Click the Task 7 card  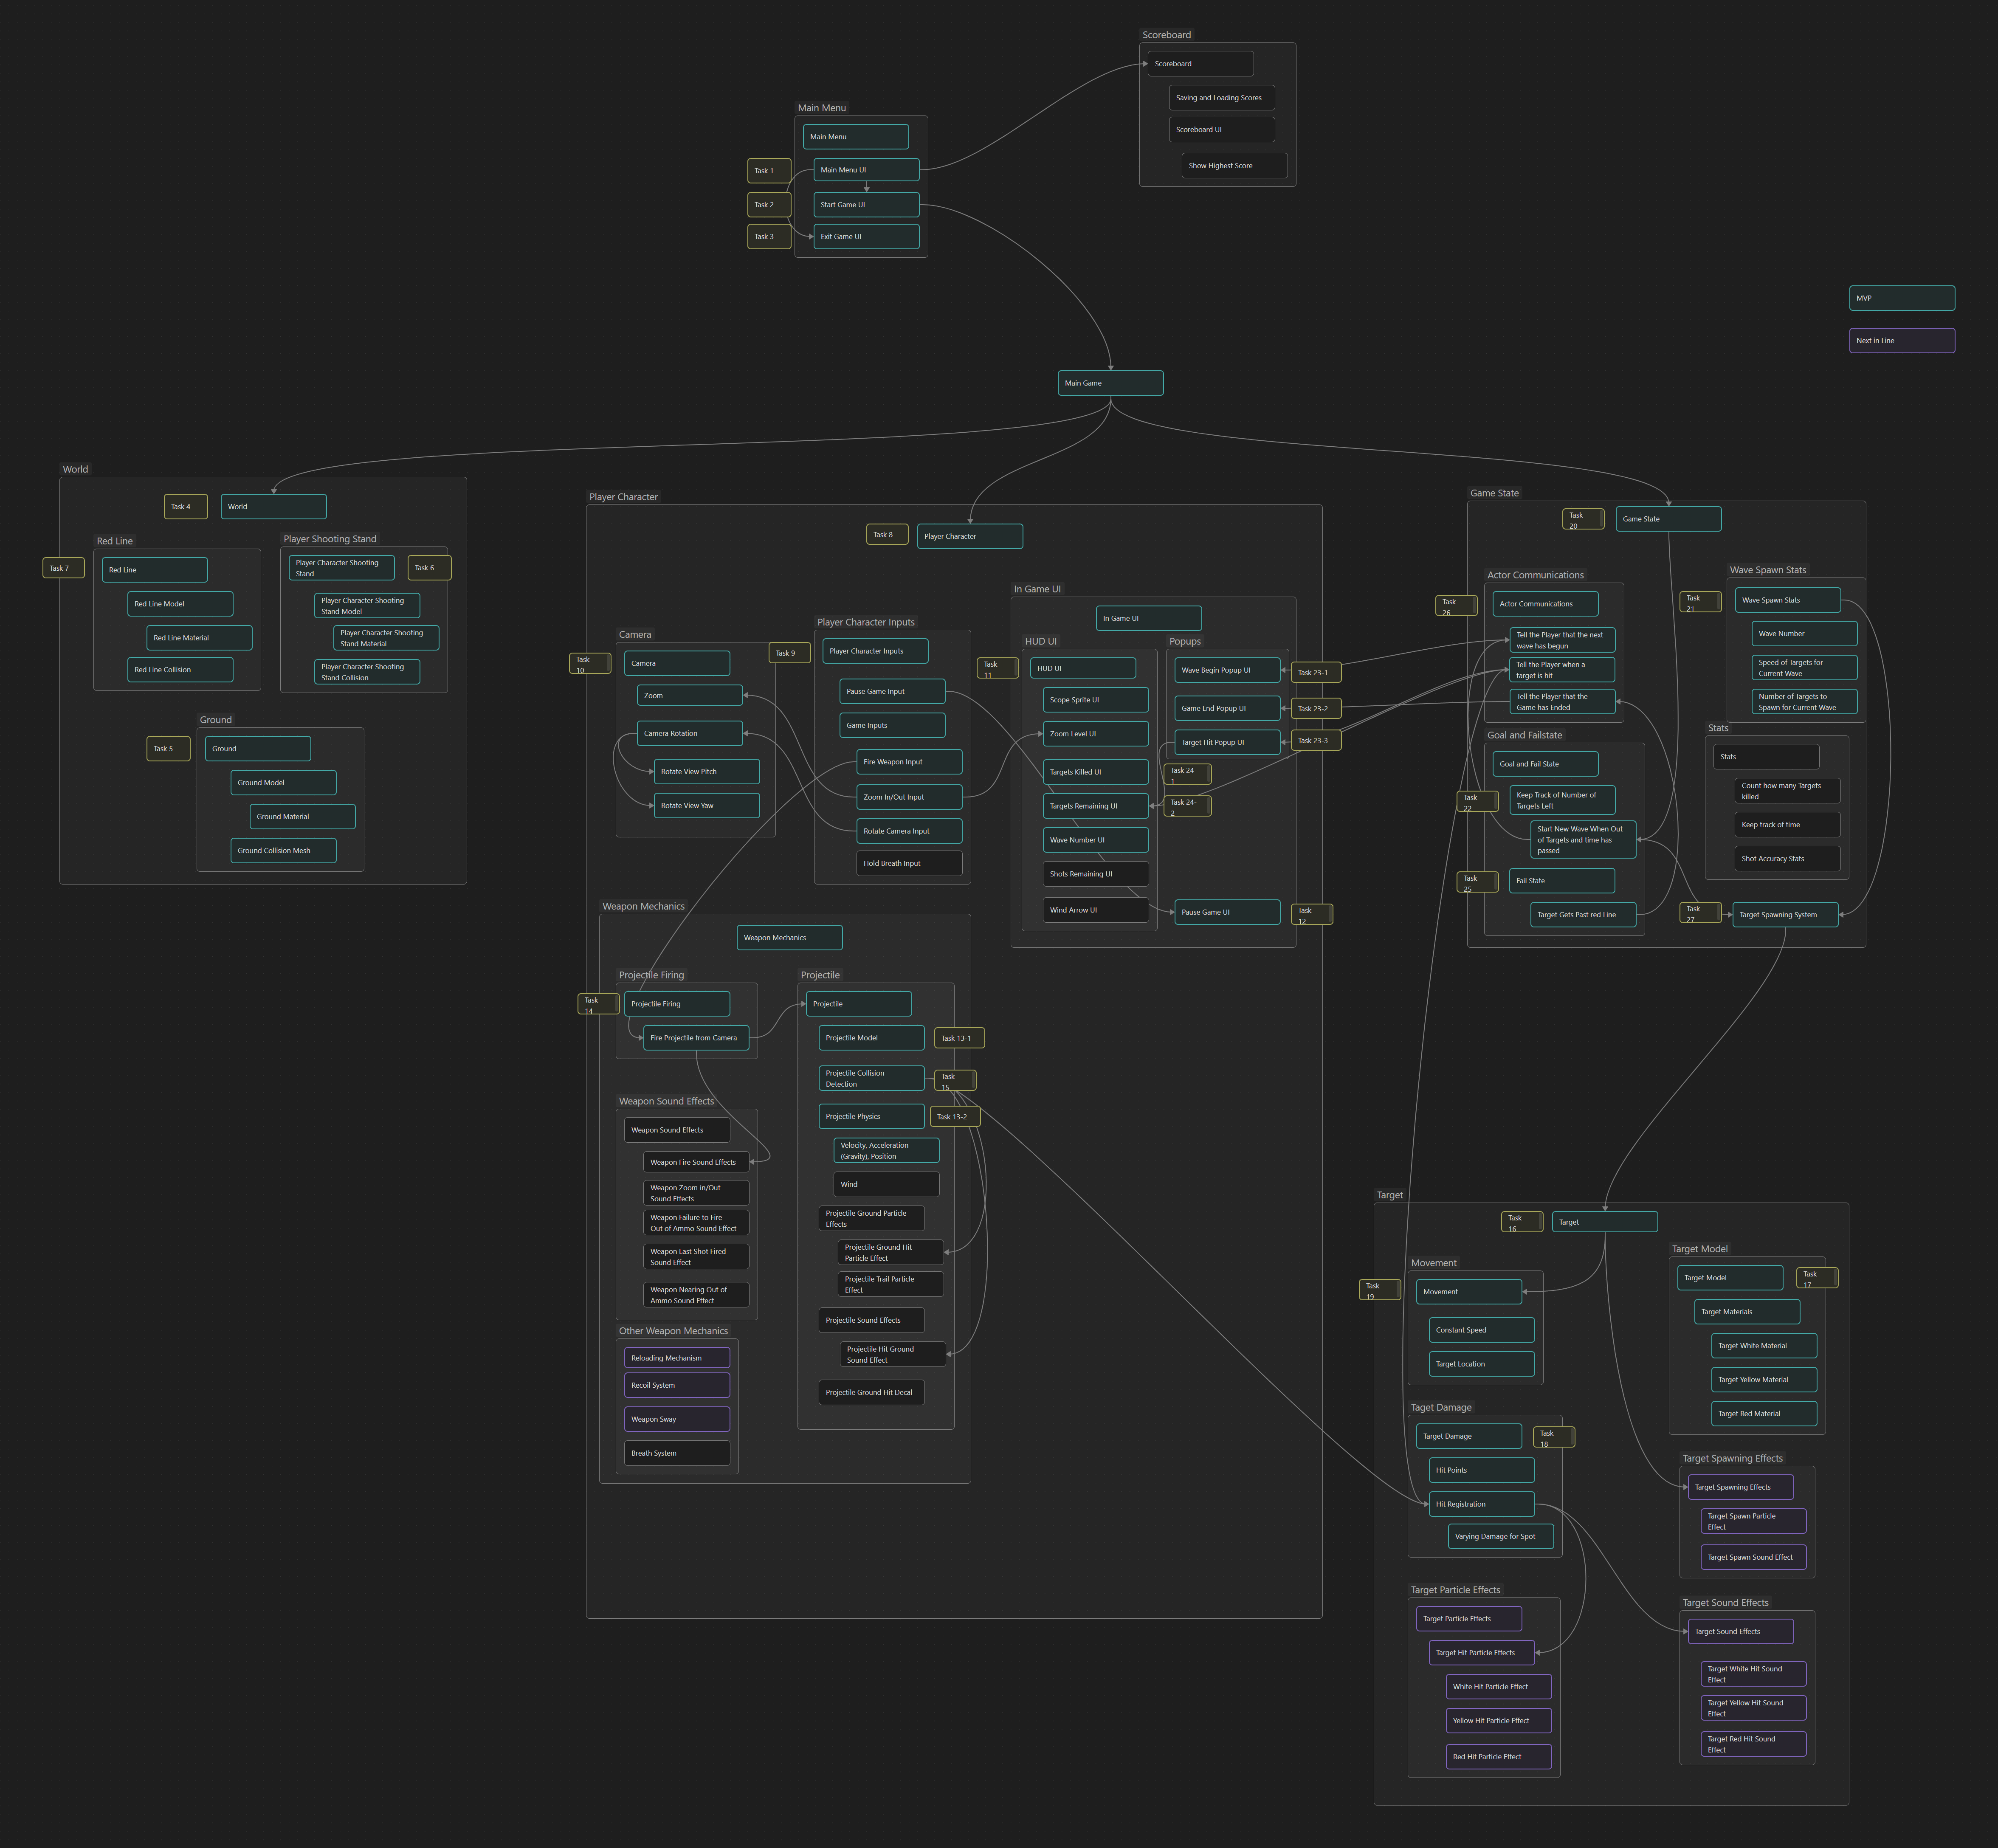click(x=64, y=568)
